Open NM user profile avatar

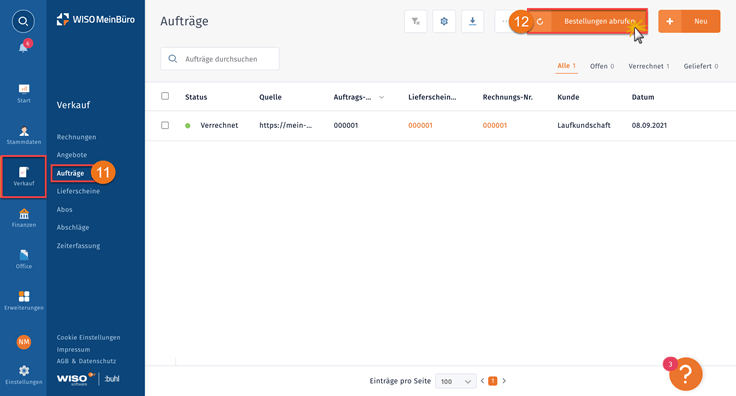23,342
